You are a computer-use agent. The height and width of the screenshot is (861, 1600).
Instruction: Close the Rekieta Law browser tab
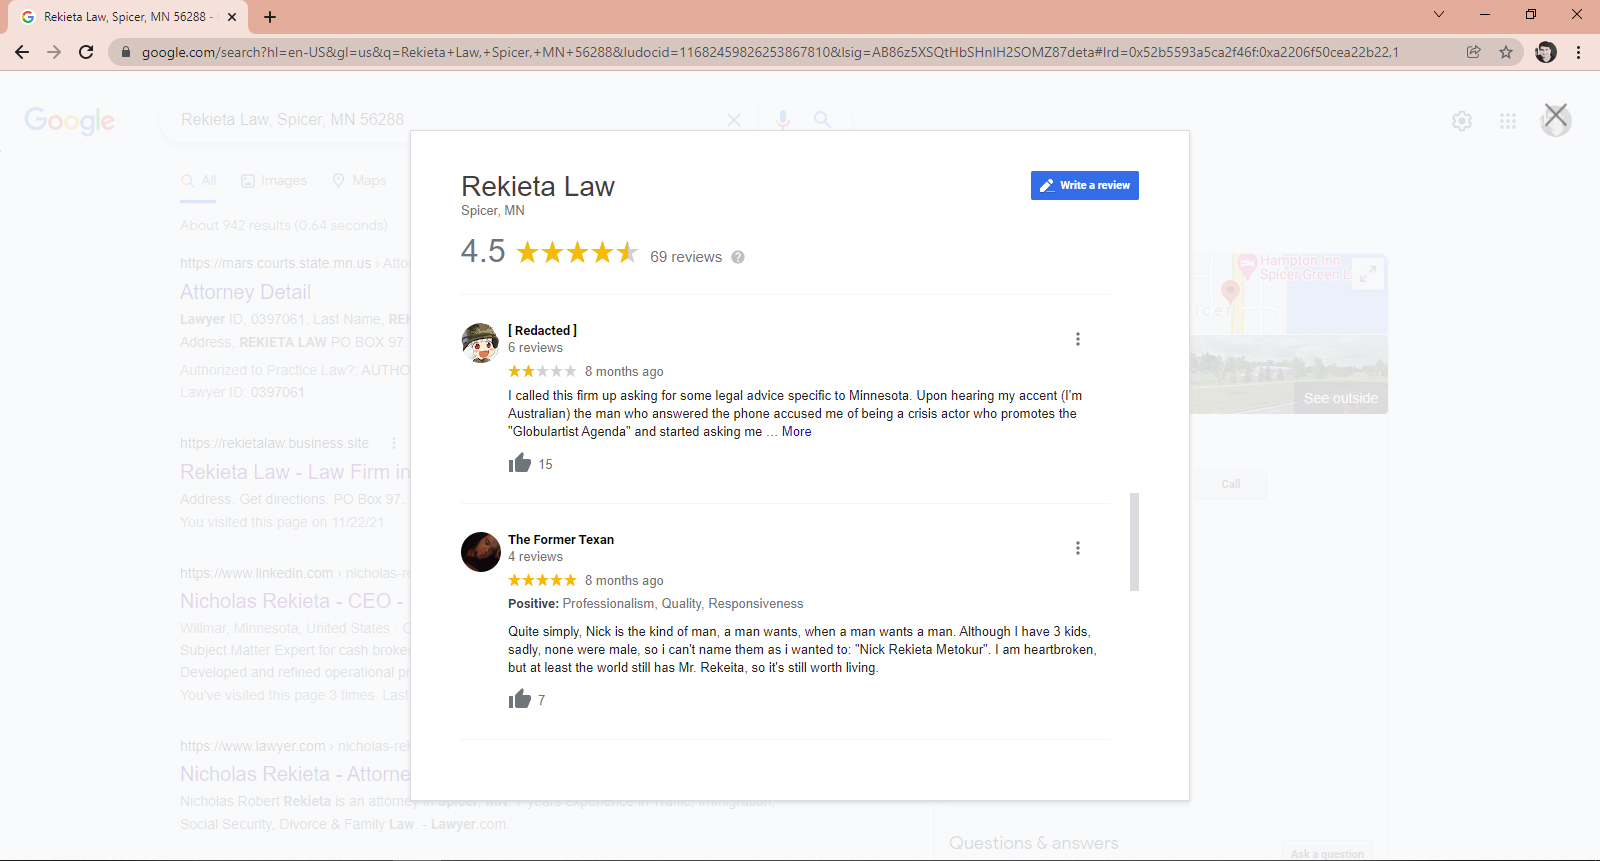coord(232,17)
